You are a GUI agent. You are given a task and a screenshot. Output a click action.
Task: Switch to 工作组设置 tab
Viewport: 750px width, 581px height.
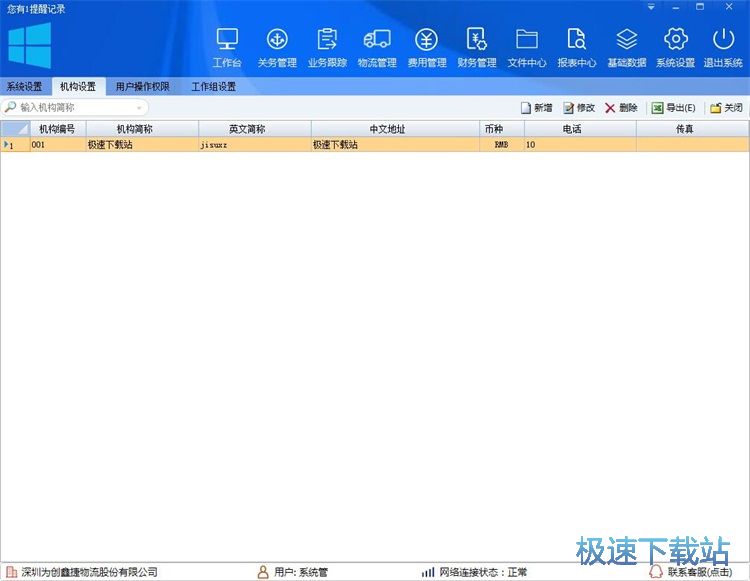pos(213,87)
